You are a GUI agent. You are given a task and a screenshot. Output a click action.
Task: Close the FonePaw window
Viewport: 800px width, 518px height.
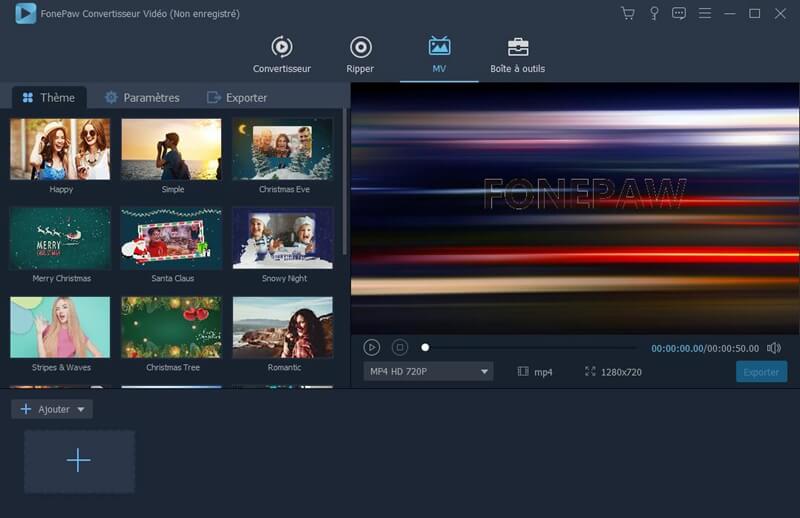tap(780, 13)
